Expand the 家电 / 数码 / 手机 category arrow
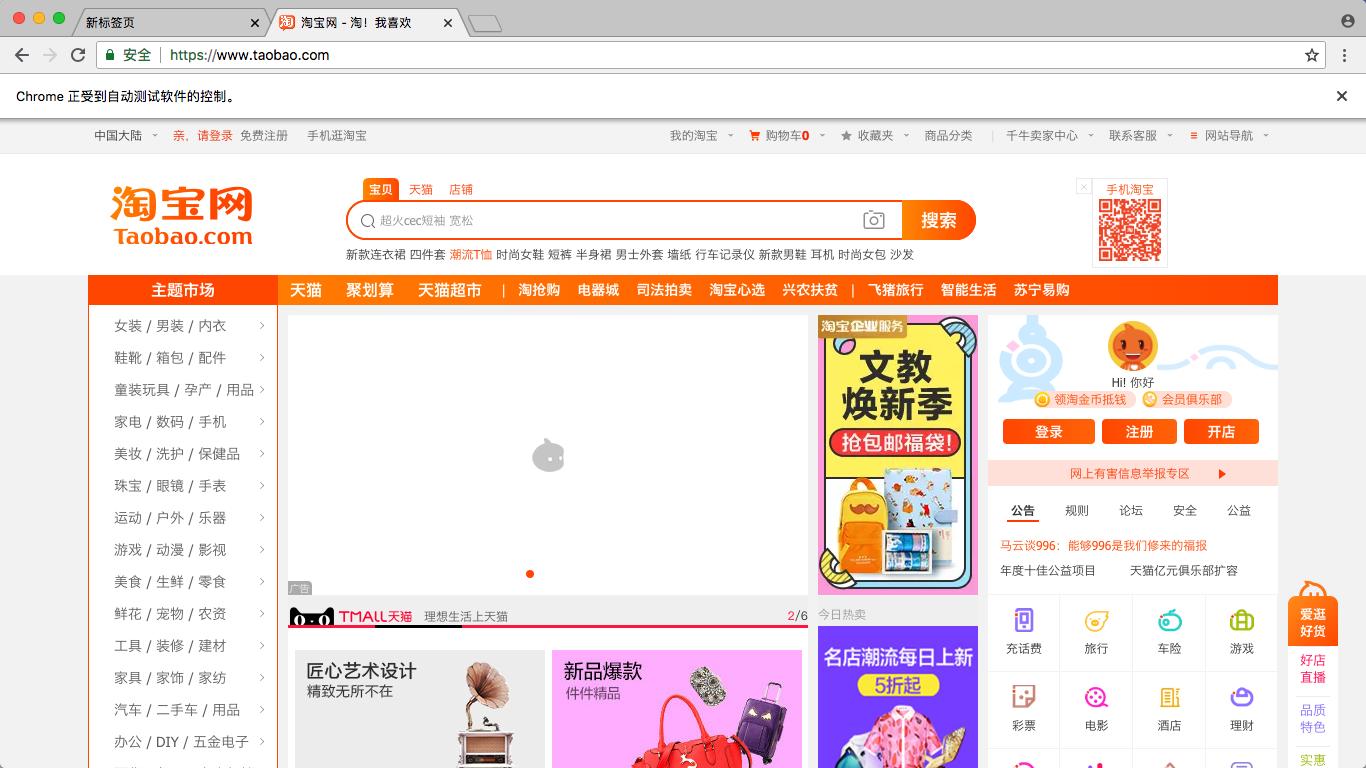Viewport: 1366px width, 768px height. (262, 422)
